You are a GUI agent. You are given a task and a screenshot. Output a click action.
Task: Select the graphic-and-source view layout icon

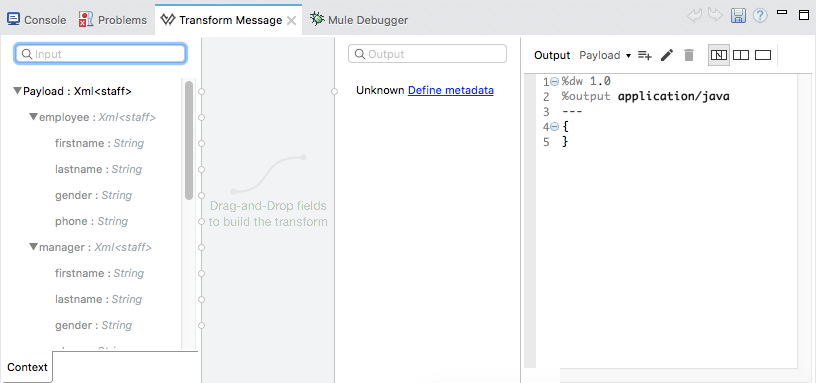[719, 55]
